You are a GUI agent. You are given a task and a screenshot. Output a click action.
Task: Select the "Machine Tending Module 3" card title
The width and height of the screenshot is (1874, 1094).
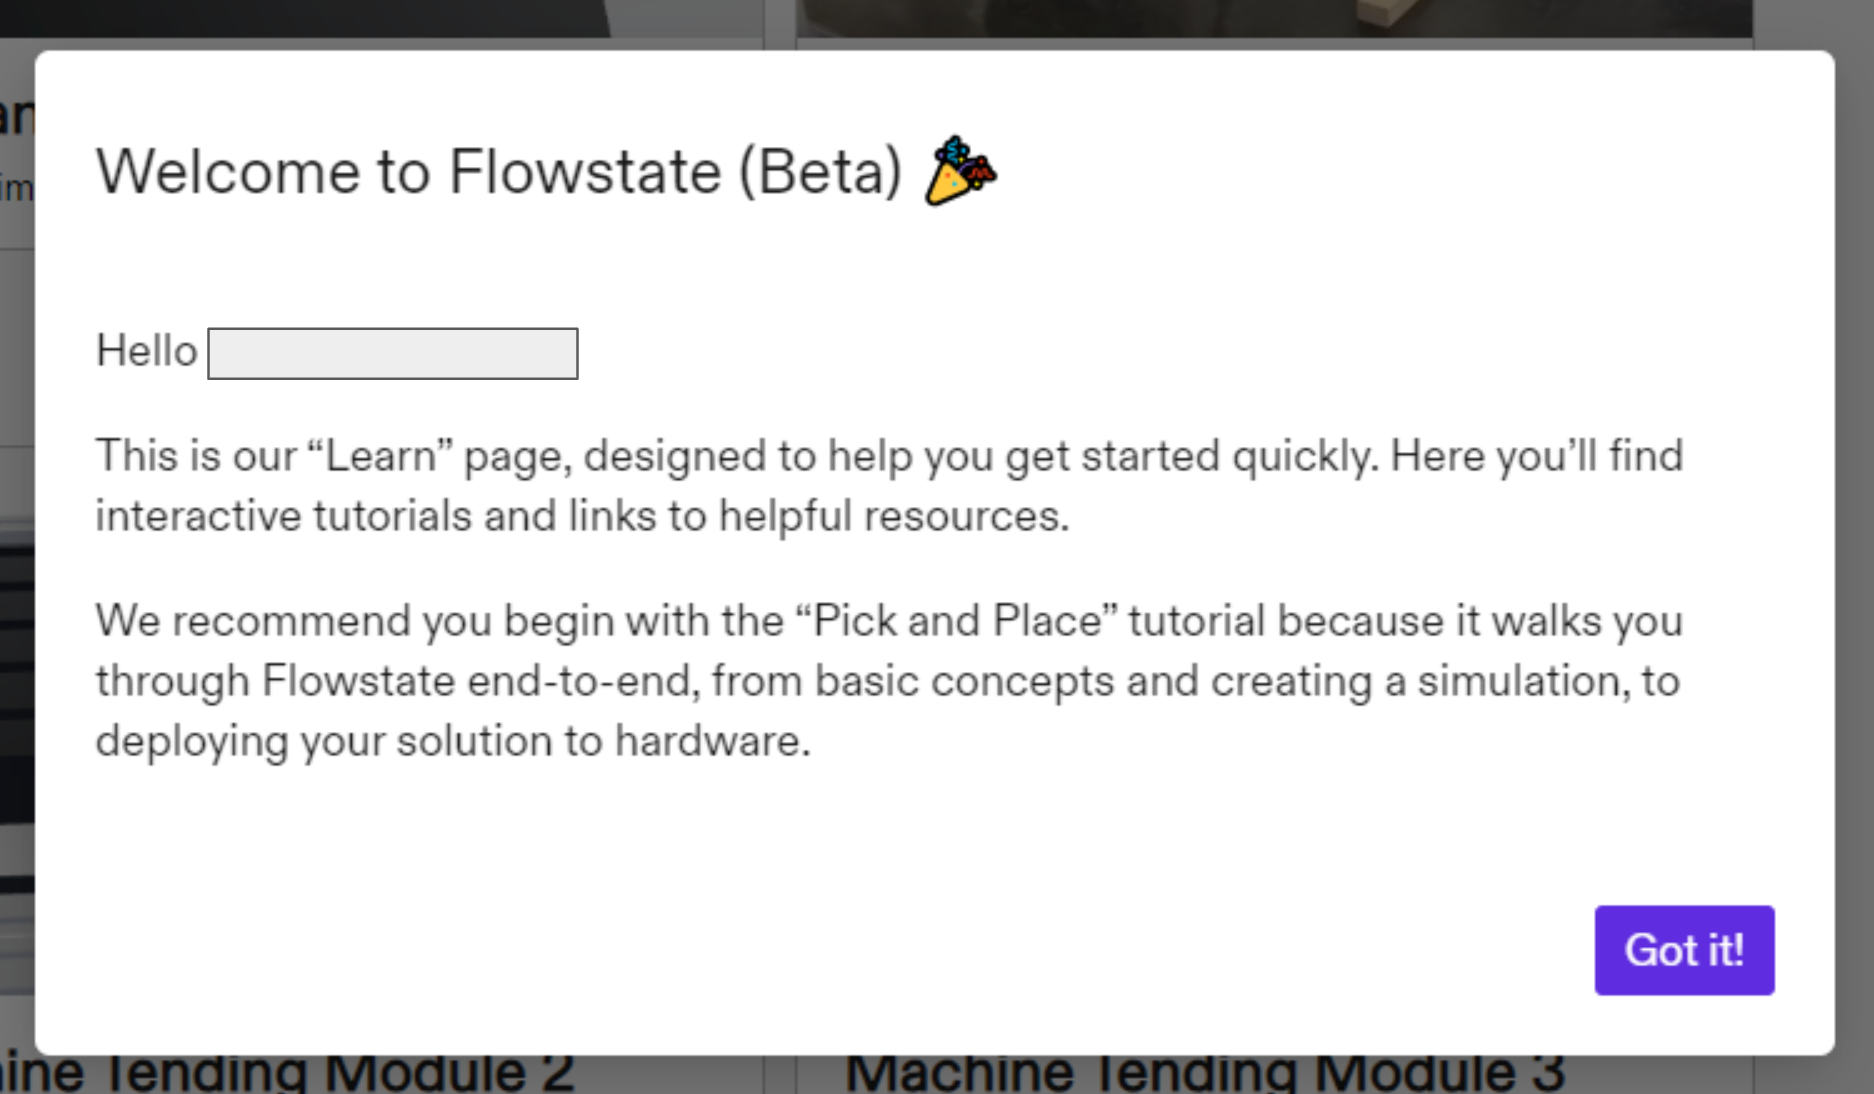point(1204,1074)
